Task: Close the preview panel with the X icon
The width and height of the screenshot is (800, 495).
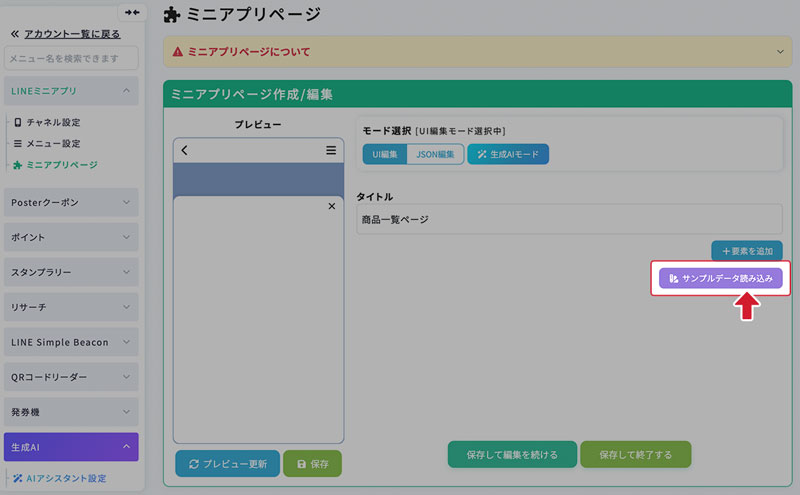Action: pyautogui.click(x=332, y=206)
